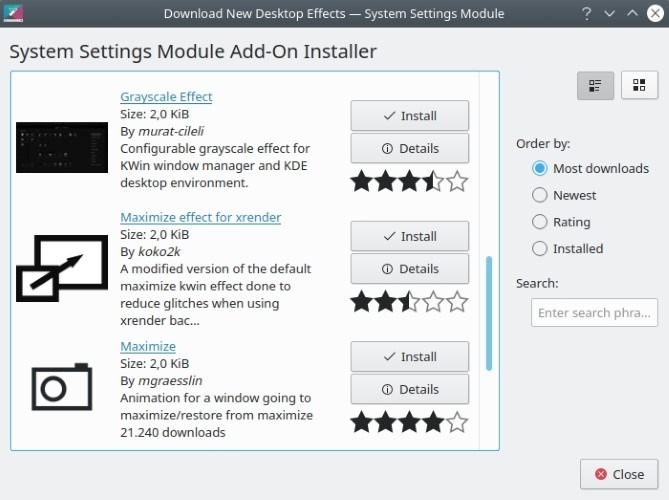Show details for Grayscale Effect
The width and height of the screenshot is (669, 500).
point(410,148)
